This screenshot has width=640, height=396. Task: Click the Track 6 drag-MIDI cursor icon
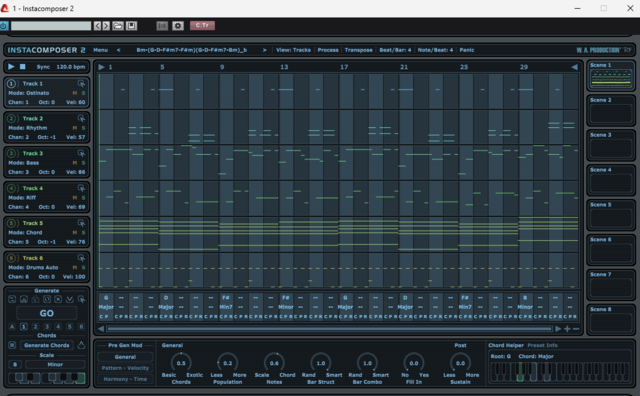click(81, 258)
